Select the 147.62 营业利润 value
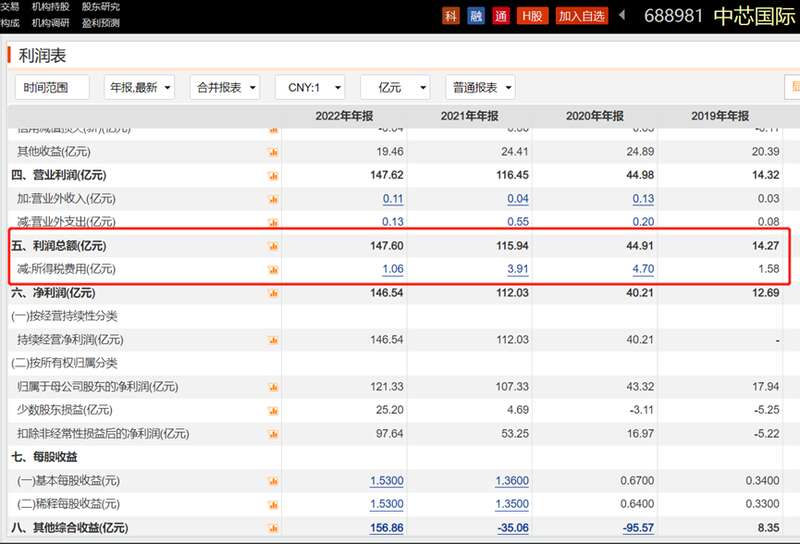 pyautogui.click(x=387, y=175)
